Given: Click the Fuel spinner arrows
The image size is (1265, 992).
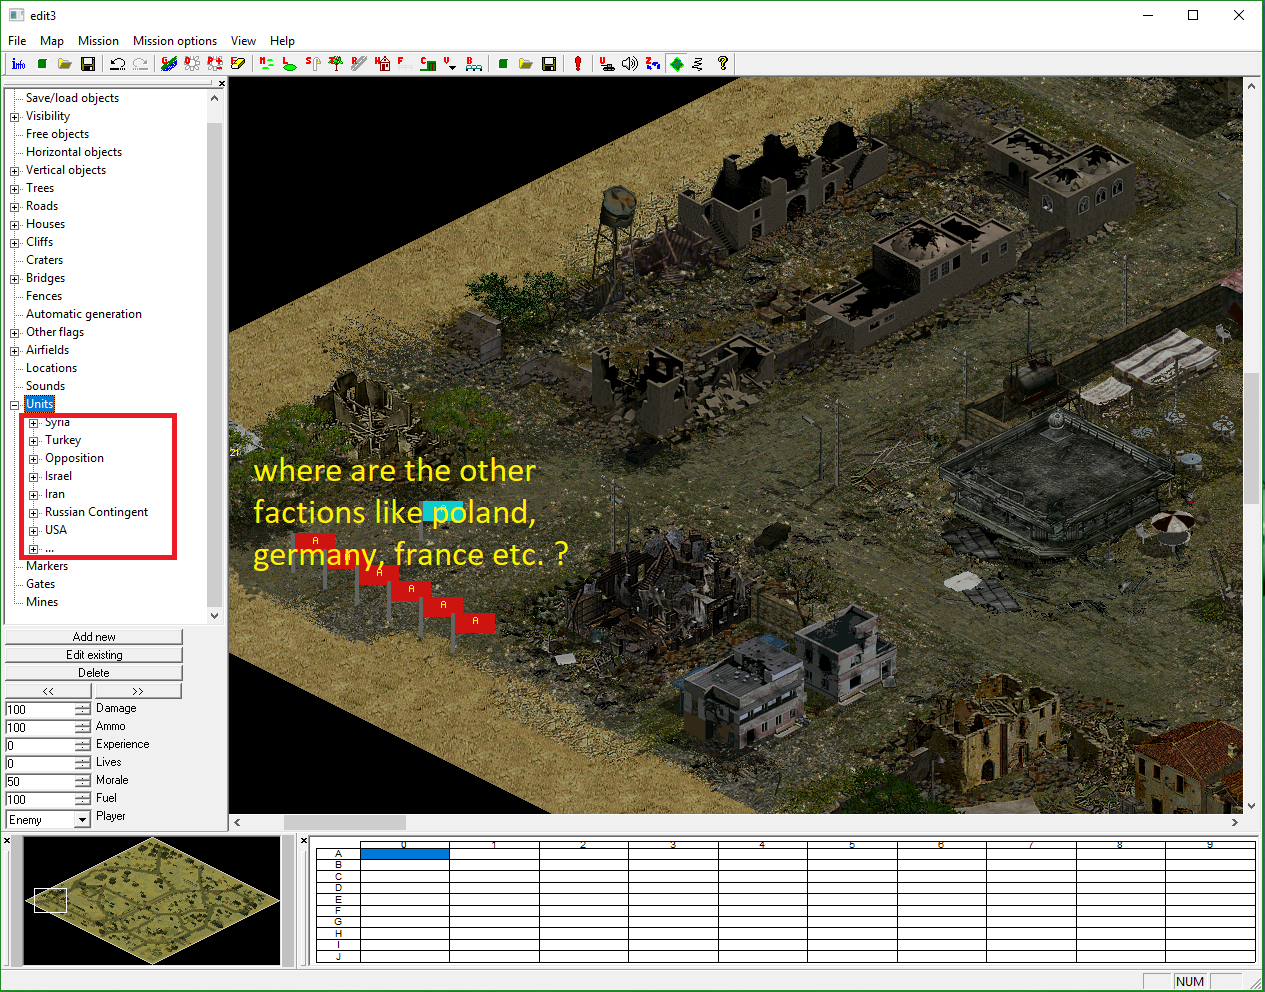Looking at the screenshot, I should click(83, 800).
